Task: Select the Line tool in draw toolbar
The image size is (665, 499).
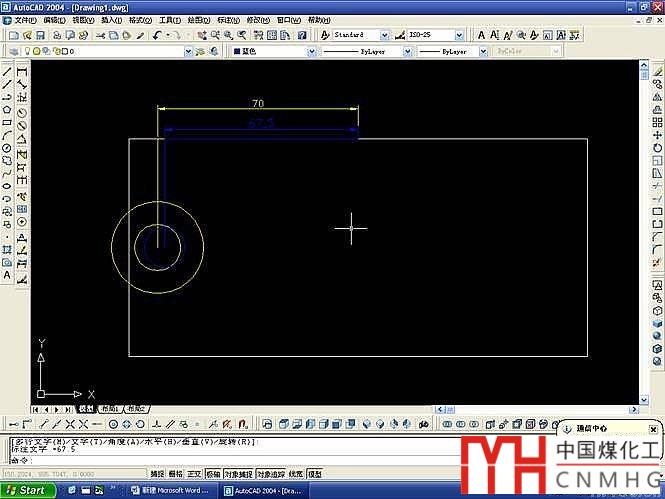Action: pyautogui.click(x=8, y=72)
